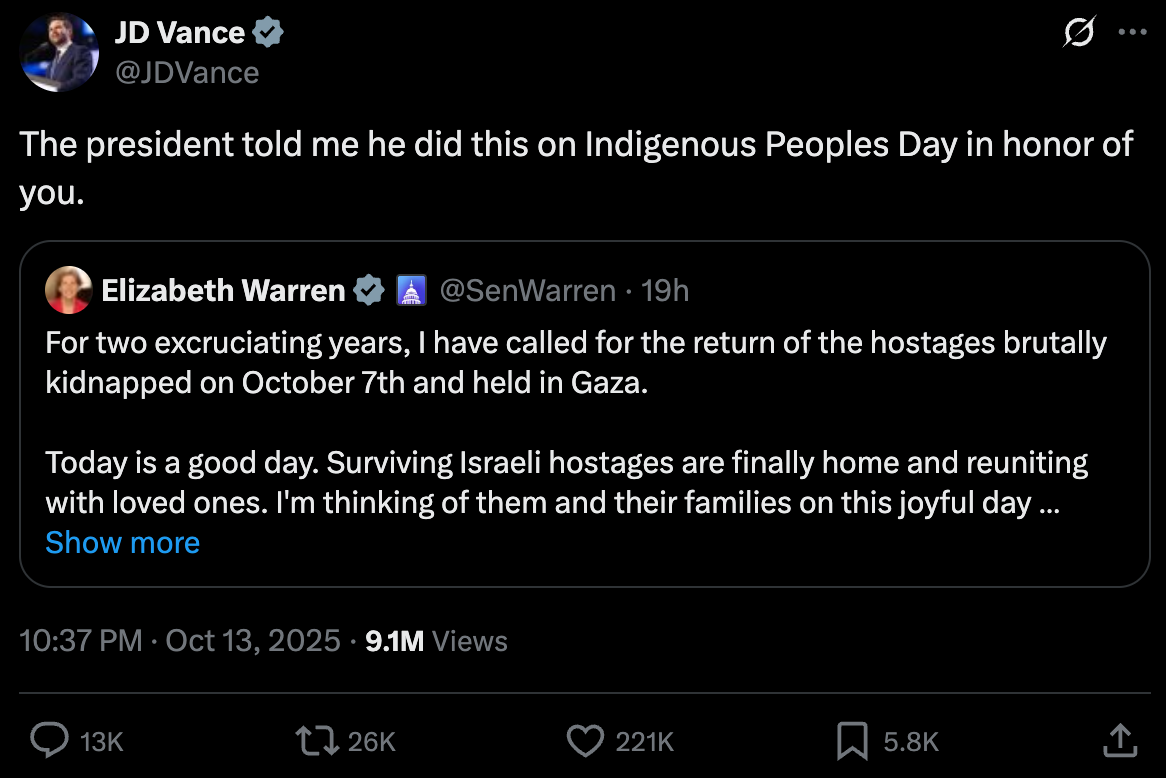The width and height of the screenshot is (1166, 778).
Task: Open the three-dot more options menu
Action: coord(1132,33)
